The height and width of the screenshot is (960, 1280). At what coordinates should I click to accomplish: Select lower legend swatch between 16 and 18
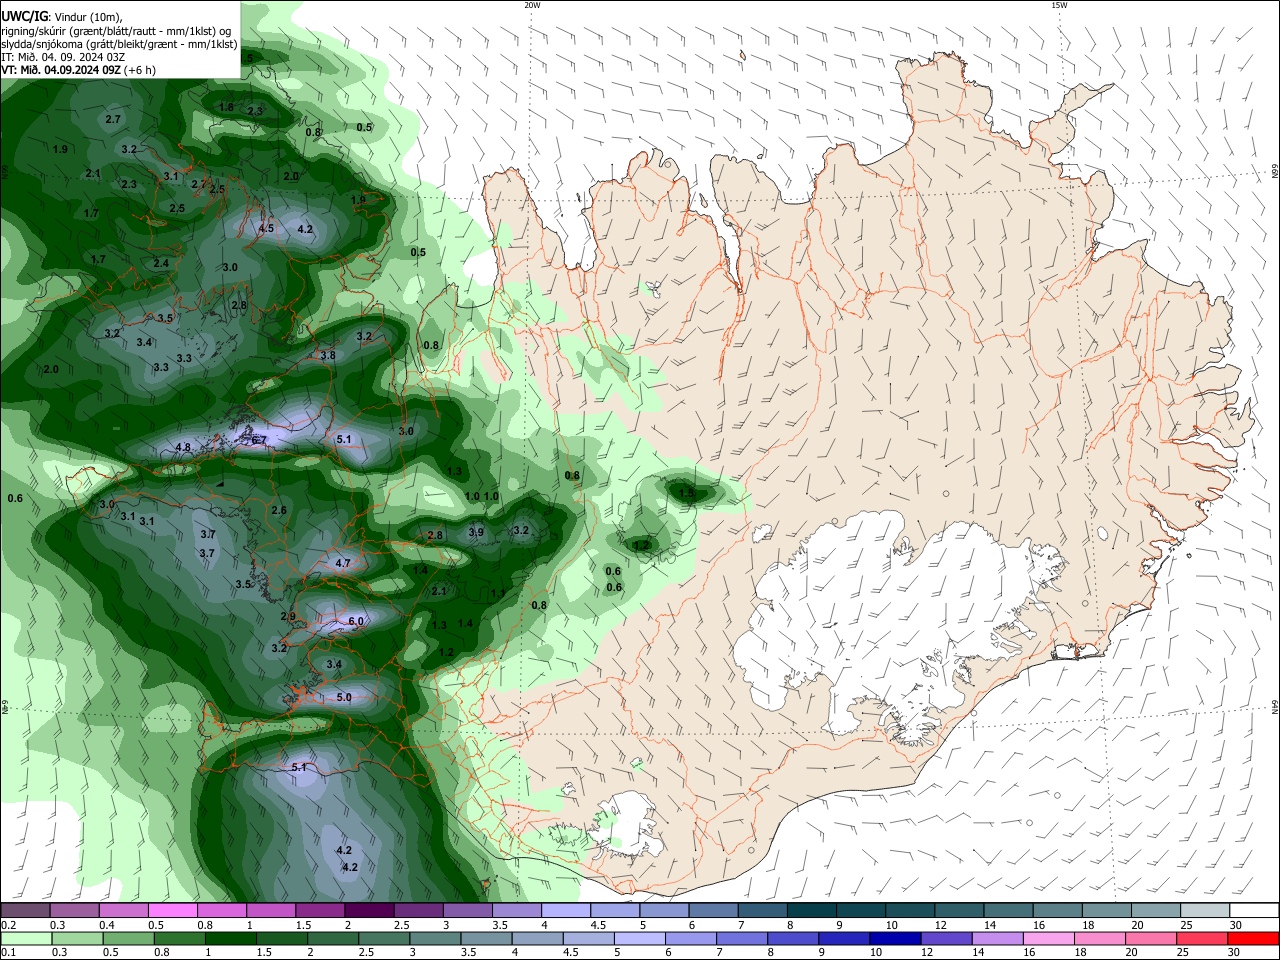[x=1050, y=938]
